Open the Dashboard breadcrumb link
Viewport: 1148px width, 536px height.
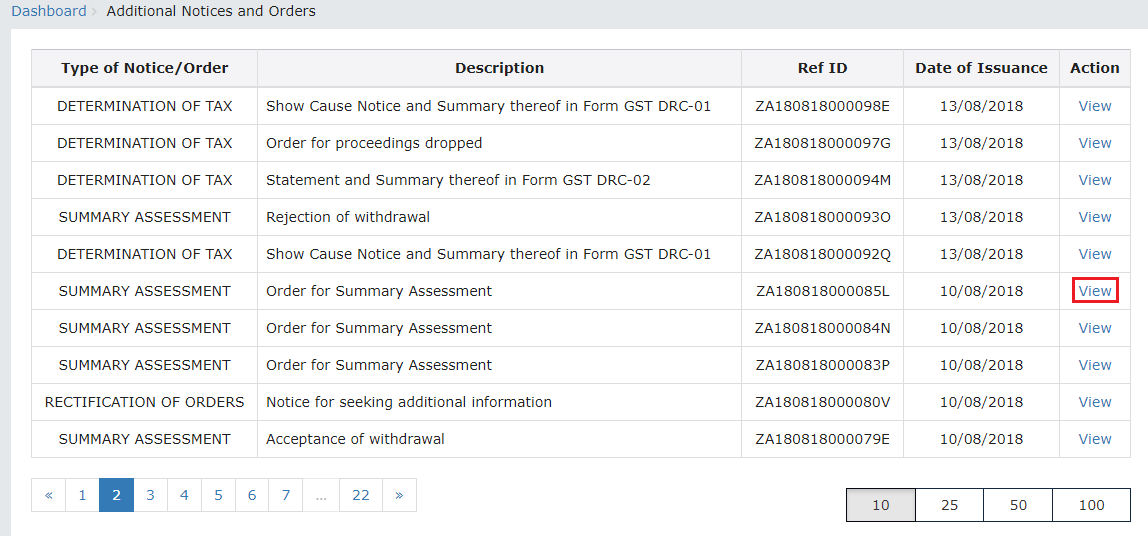tap(48, 11)
